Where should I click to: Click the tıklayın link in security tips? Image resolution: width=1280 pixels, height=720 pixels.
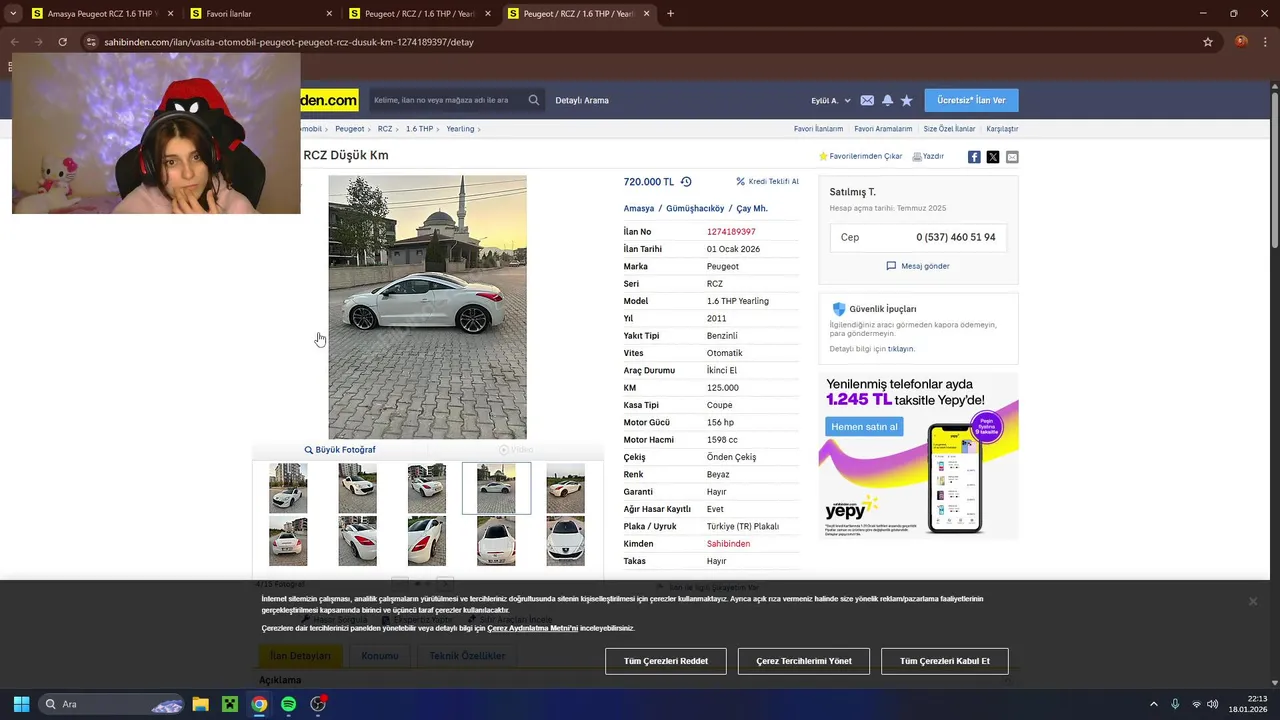tap(901, 349)
